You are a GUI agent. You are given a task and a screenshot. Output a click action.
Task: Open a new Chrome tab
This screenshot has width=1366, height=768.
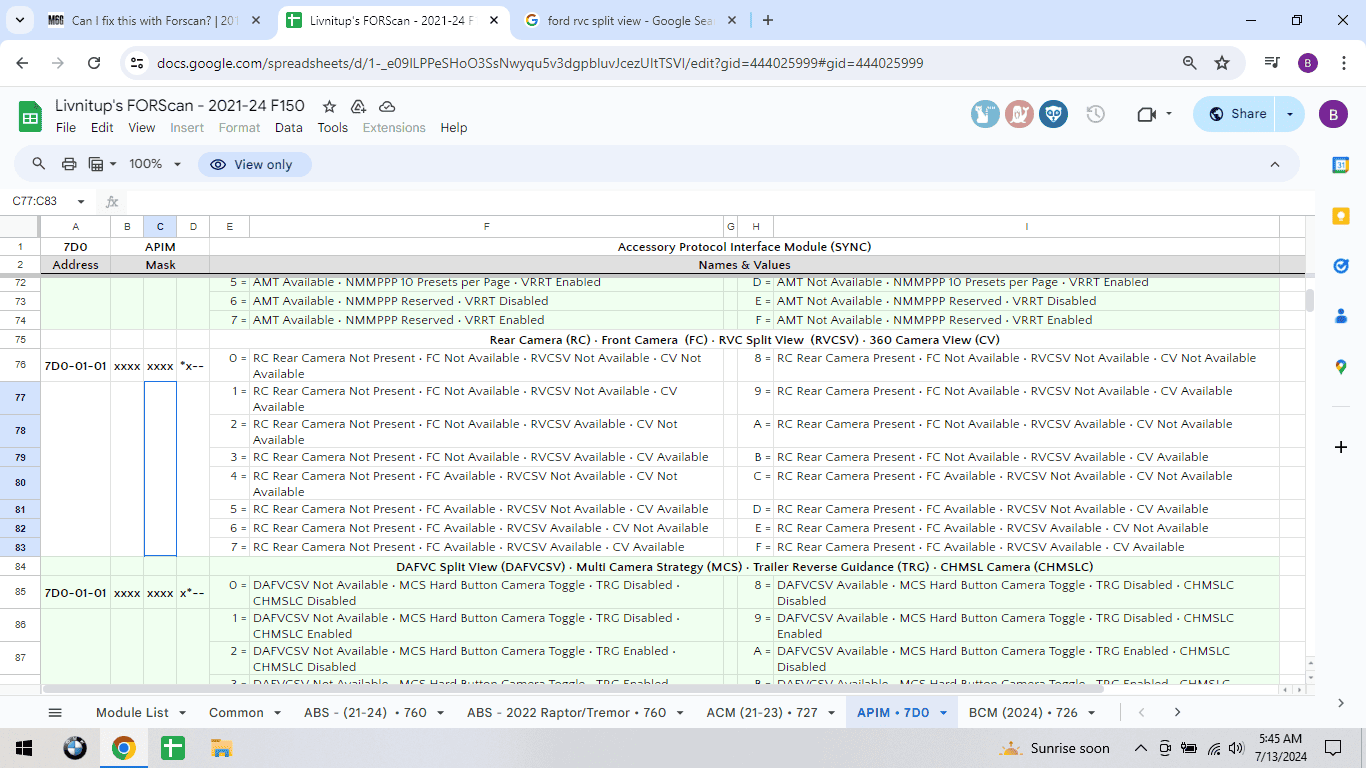click(x=767, y=20)
